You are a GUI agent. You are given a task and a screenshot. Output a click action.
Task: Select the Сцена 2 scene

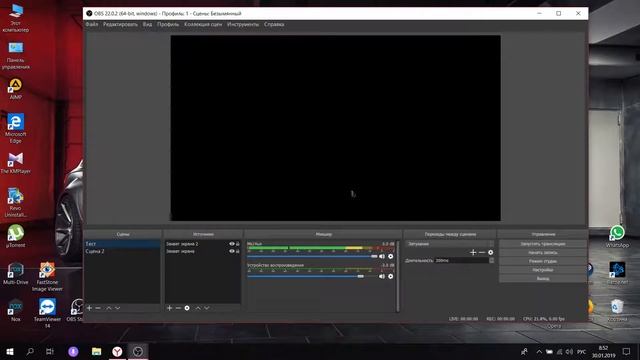tap(122, 251)
